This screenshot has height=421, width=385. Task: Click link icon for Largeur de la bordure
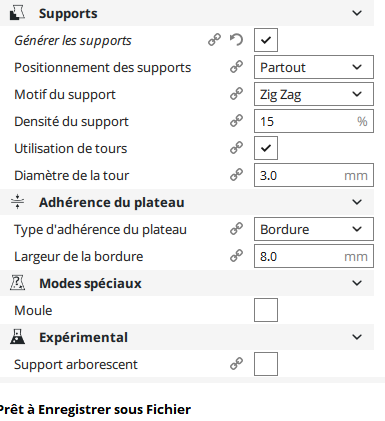[236, 256]
